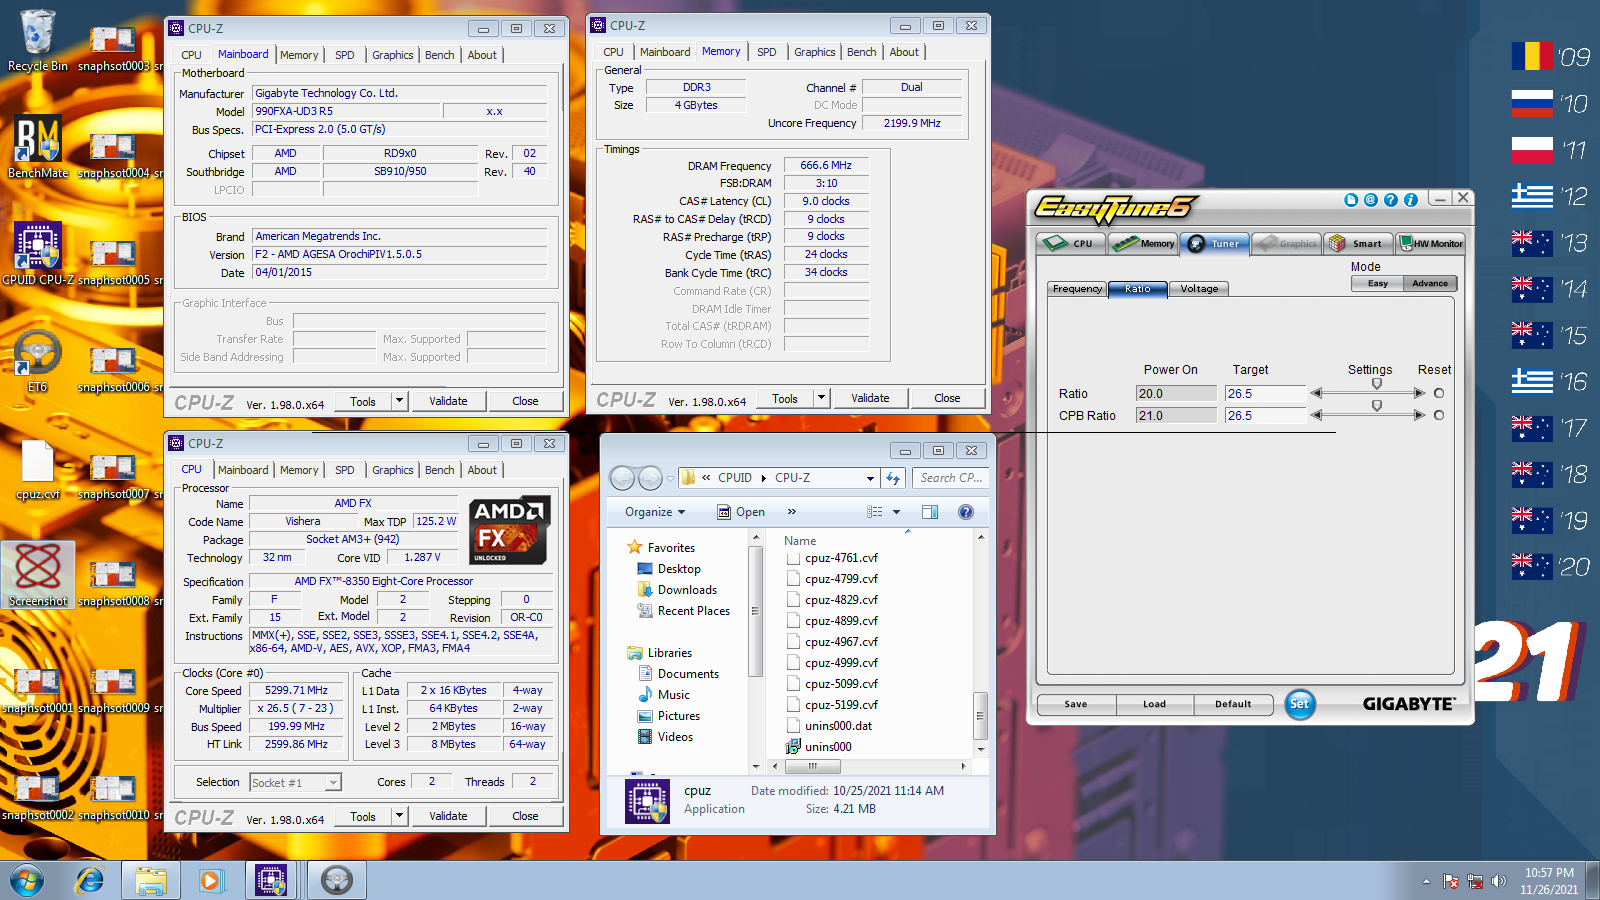
Task: Select the Screenshot desktop icon
Action: 38,575
